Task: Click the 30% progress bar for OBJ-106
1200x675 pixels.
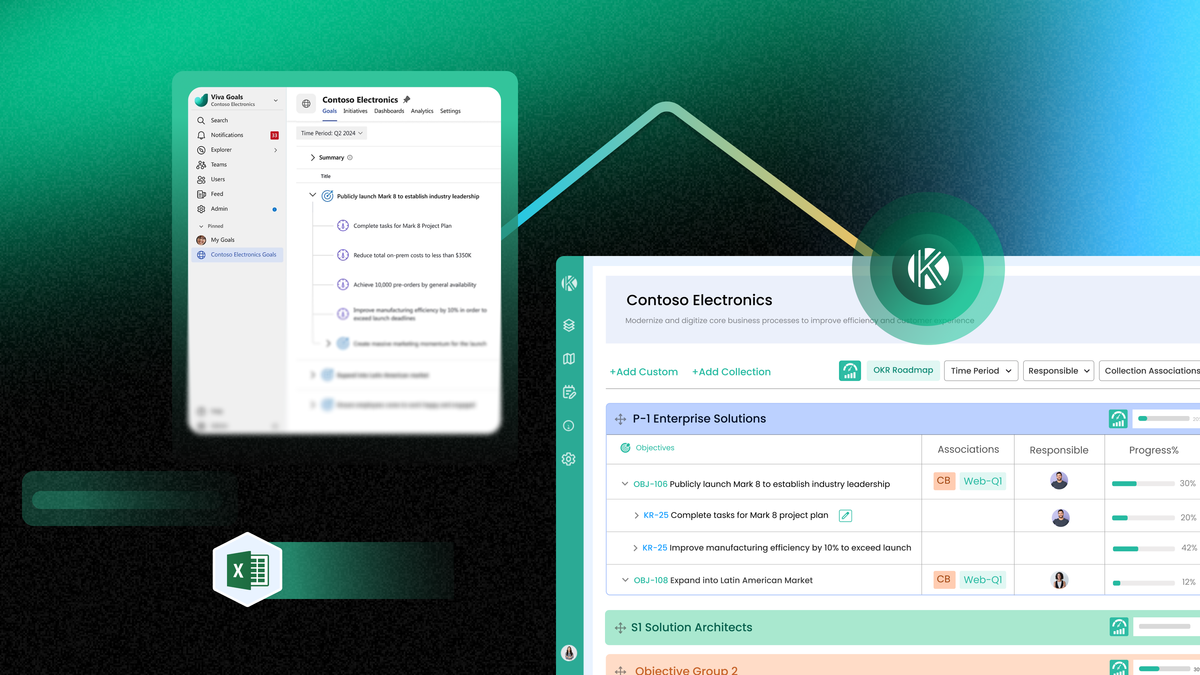Action: pos(1143,484)
